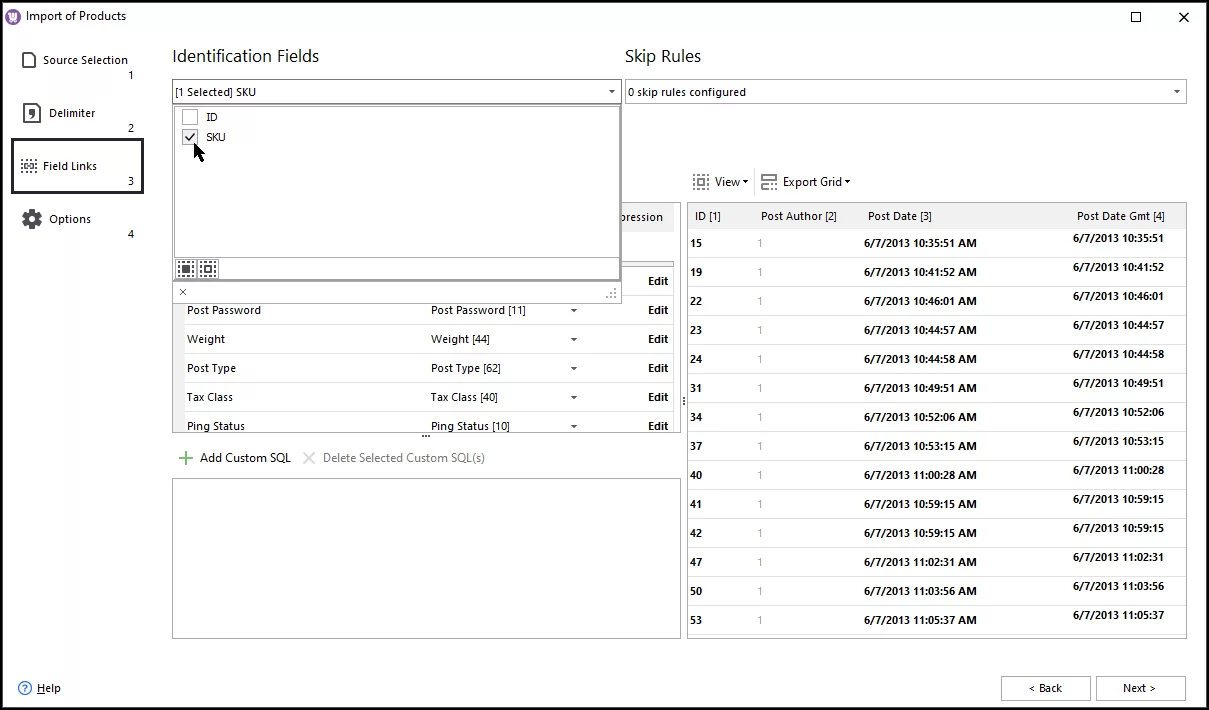1209x710 pixels.
Task: Click the Export Grid icon on the grid toolbar
Action: 769,182
